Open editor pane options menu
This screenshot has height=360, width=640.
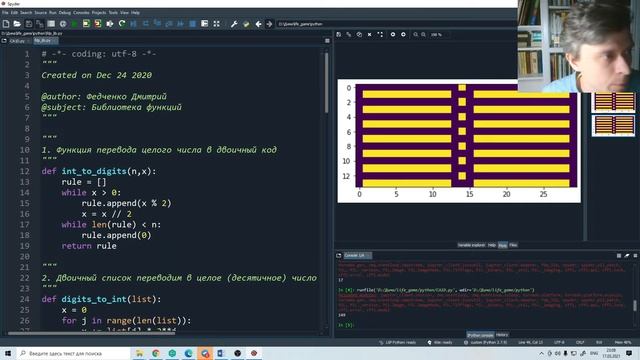[x=327, y=41]
